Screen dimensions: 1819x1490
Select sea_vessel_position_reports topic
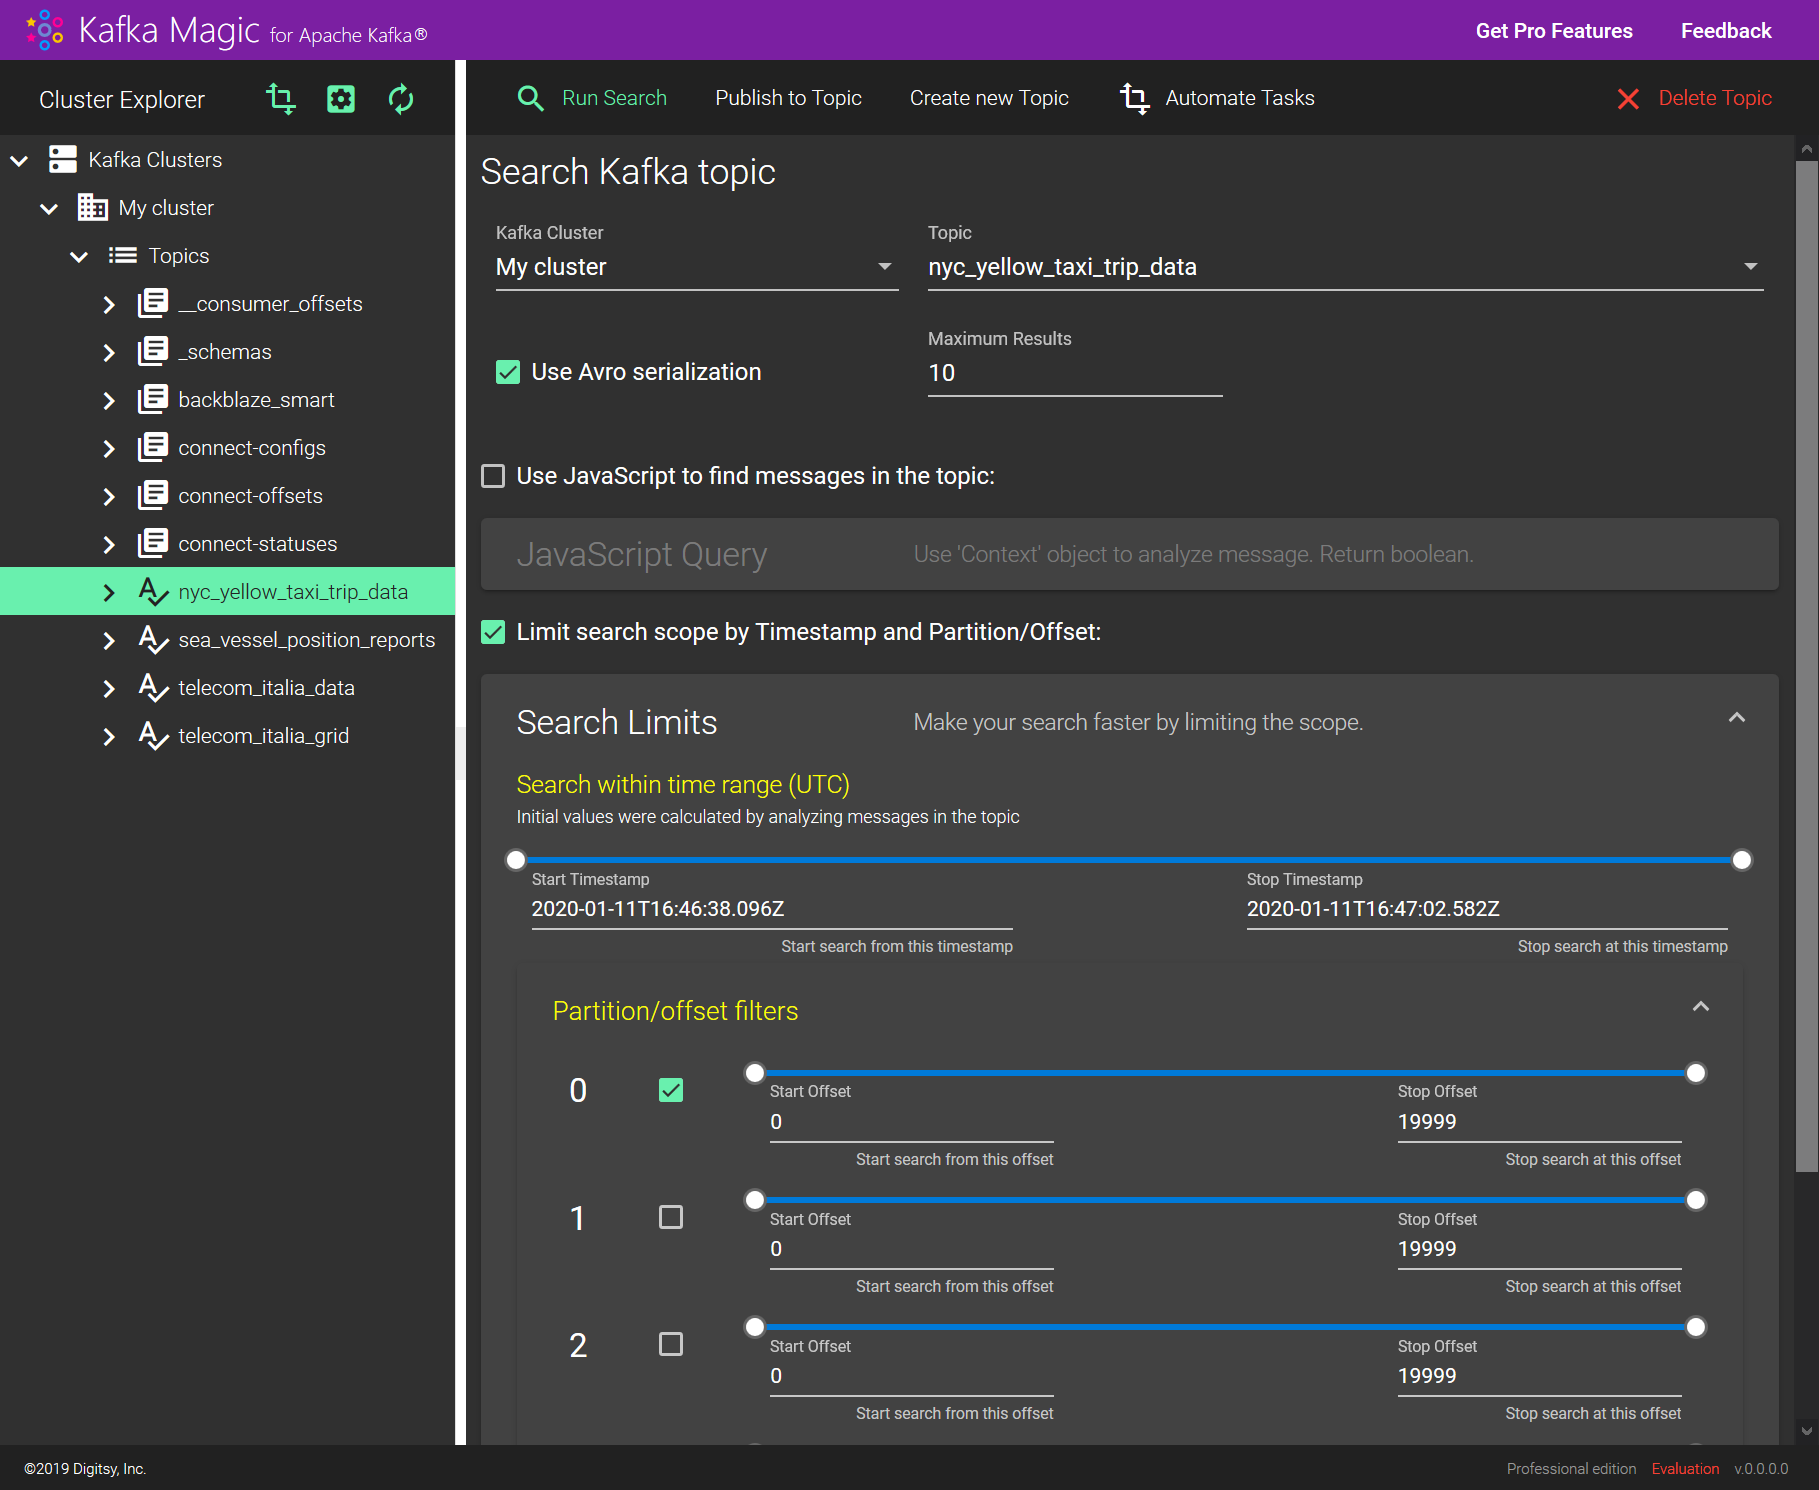[307, 640]
